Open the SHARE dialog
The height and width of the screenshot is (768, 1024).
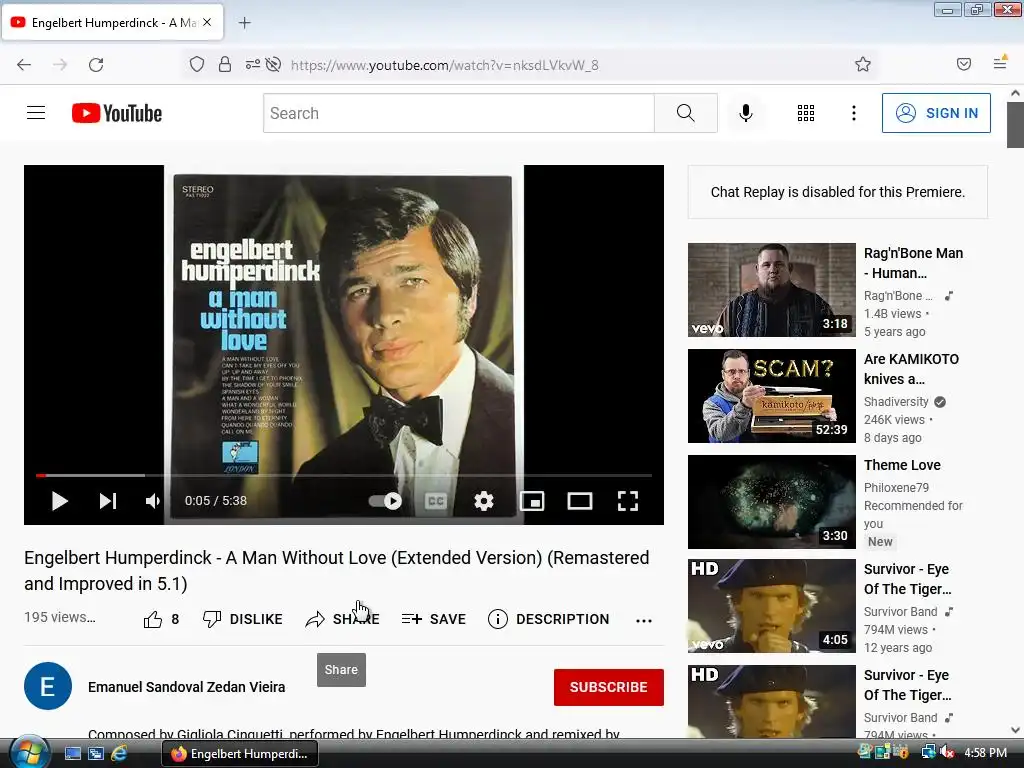[342, 619]
